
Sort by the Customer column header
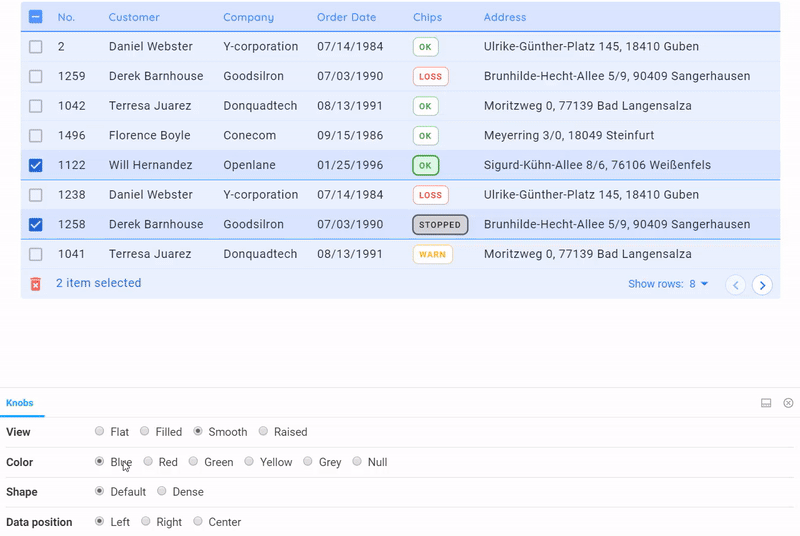click(x=134, y=17)
